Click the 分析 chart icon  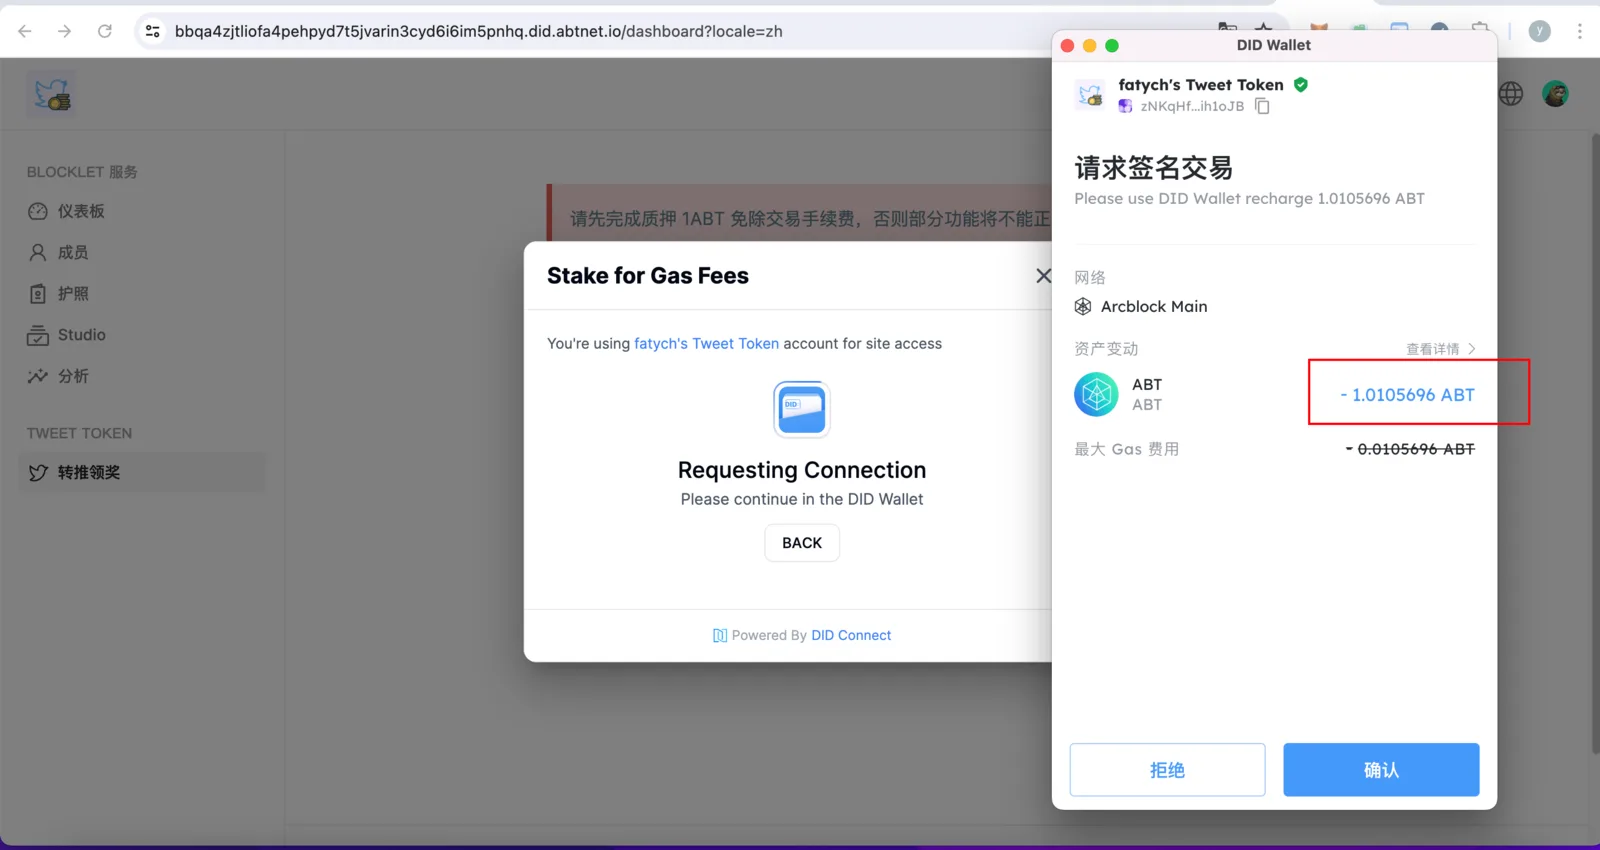[x=38, y=376]
